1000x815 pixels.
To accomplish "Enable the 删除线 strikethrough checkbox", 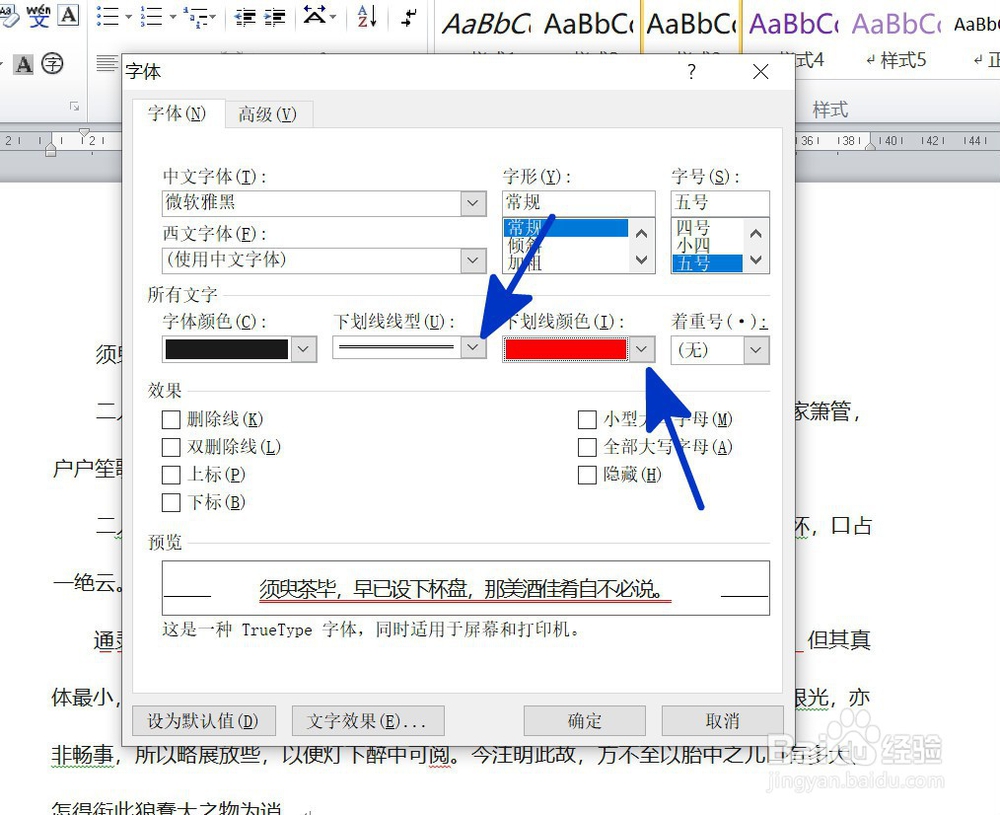I will [x=171, y=419].
